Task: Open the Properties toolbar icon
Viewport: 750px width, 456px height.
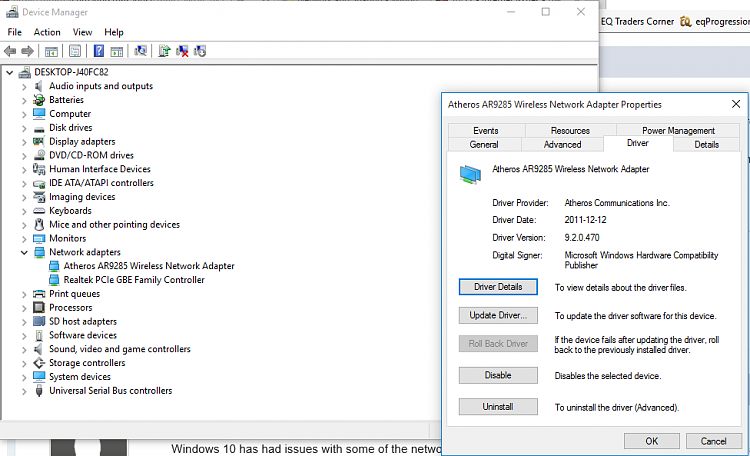Action: click(75, 51)
